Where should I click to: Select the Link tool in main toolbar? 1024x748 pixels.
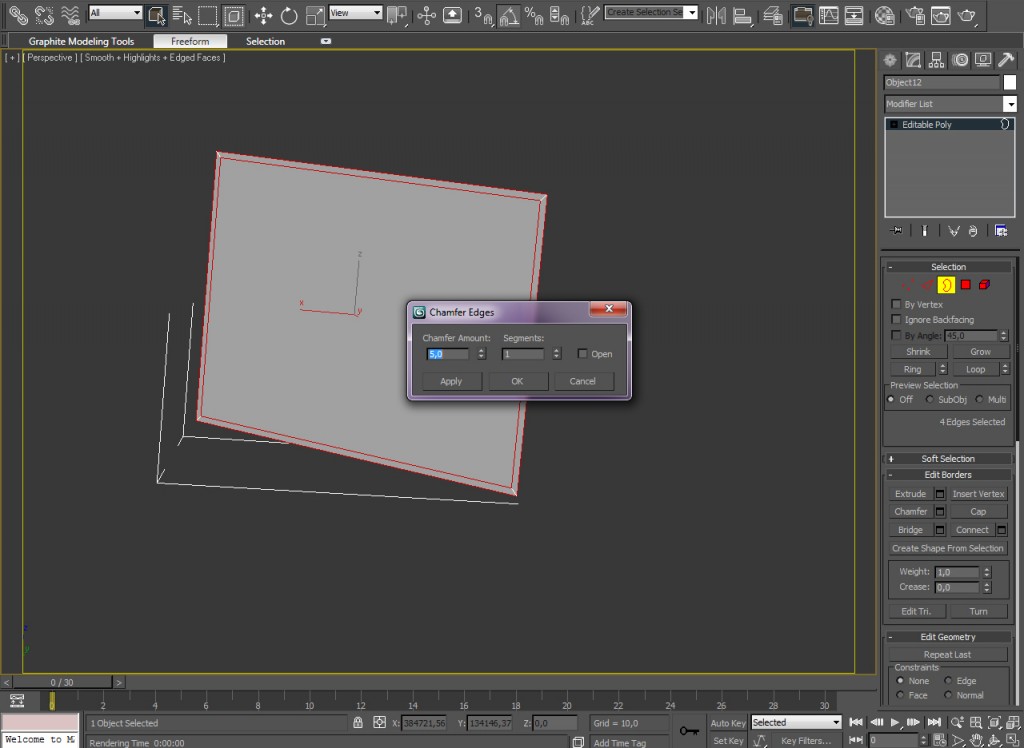(x=18, y=14)
